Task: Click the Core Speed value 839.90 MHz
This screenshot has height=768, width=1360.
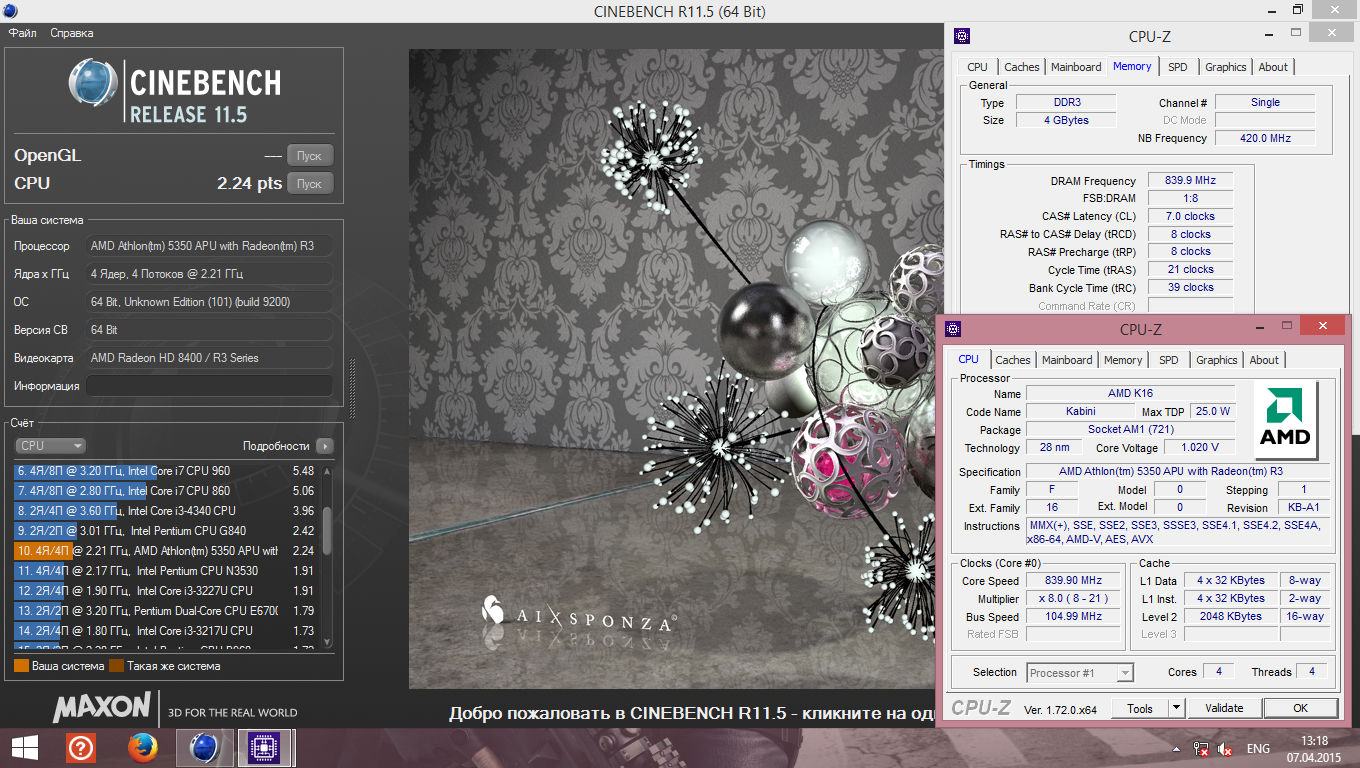Action: tap(1073, 581)
